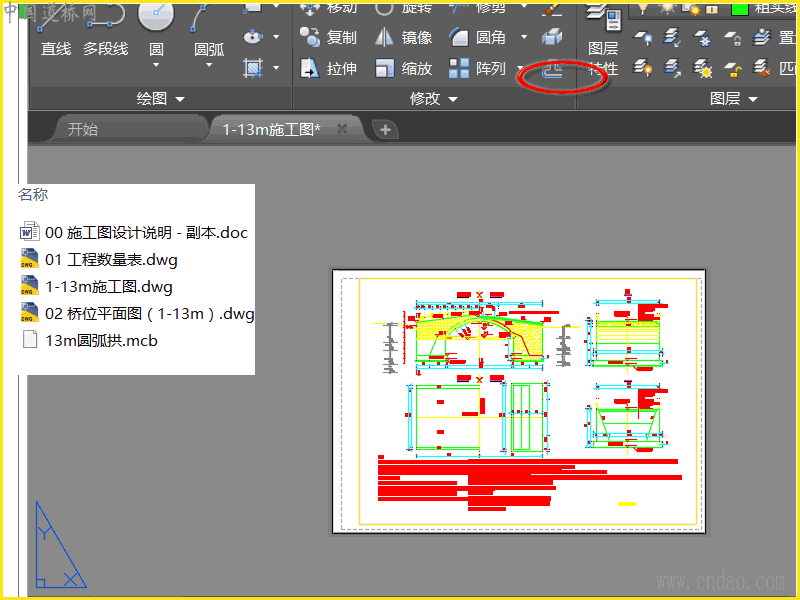Open the ellipse tool dropdown arrow

pos(276,37)
